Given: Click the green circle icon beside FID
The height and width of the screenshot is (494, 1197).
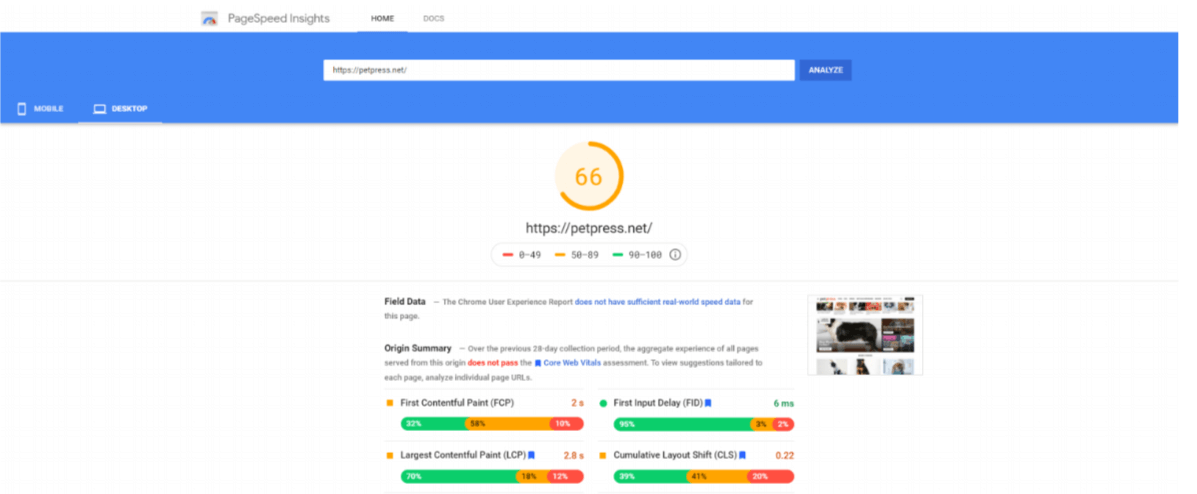Looking at the screenshot, I should point(603,402).
